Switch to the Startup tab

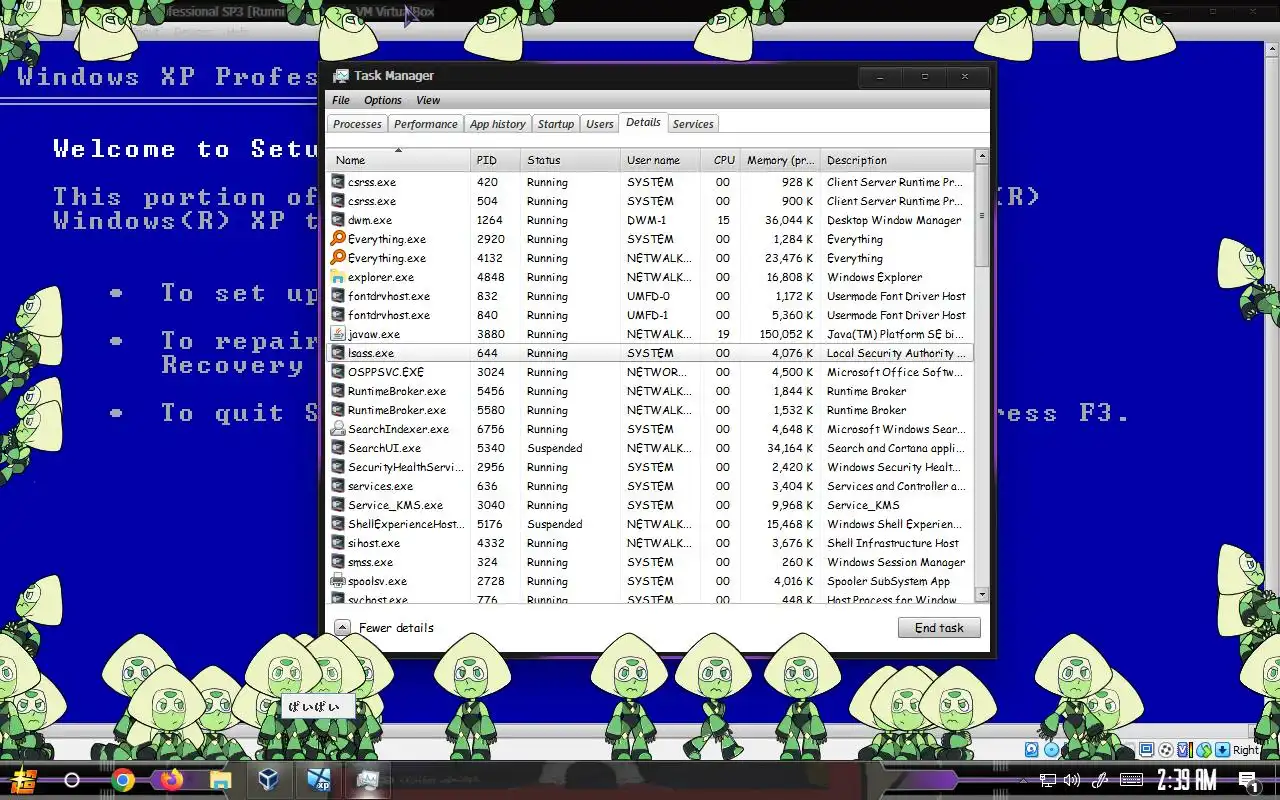click(555, 124)
